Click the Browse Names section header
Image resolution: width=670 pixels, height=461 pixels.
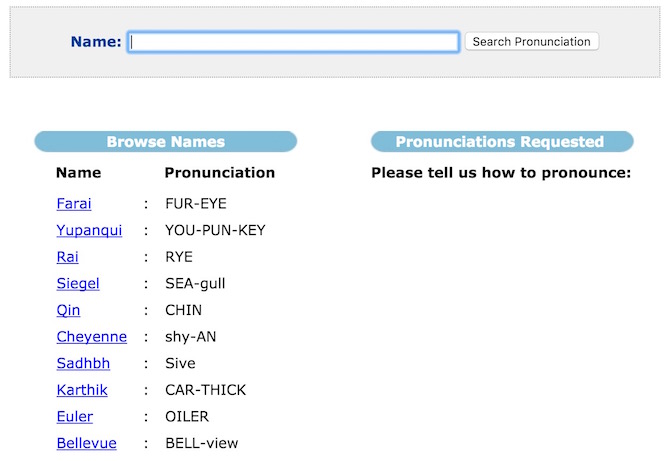coord(166,142)
